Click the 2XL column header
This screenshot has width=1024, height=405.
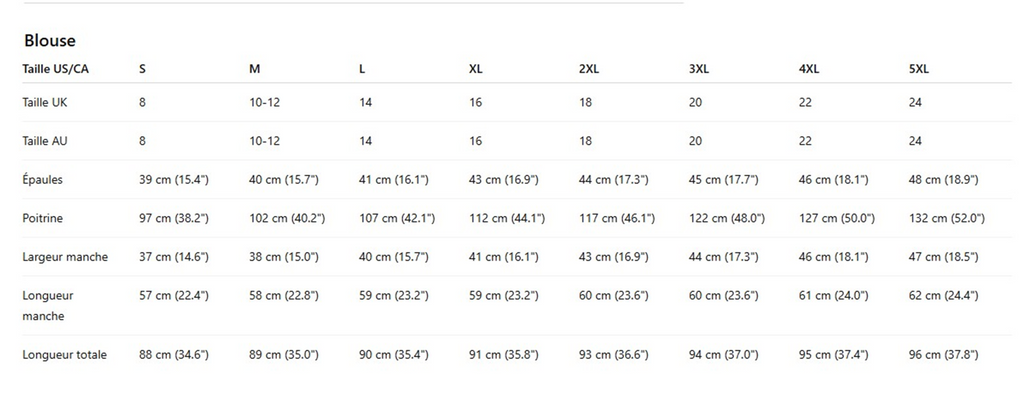(589, 69)
